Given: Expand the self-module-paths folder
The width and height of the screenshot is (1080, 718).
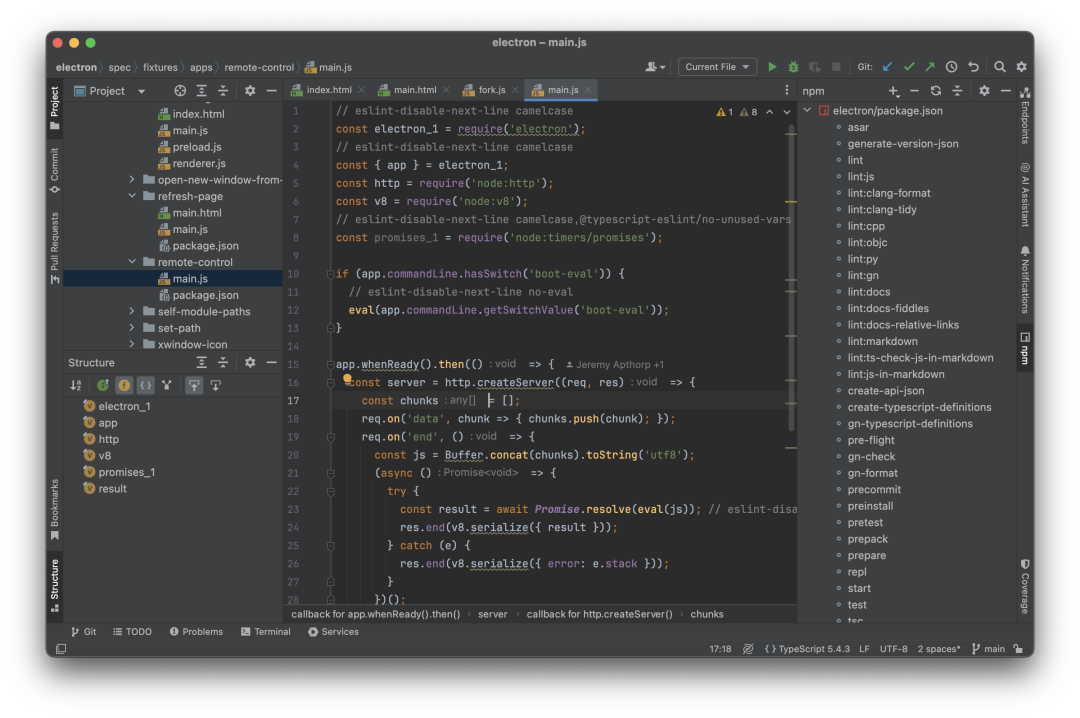Looking at the screenshot, I should coord(132,311).
